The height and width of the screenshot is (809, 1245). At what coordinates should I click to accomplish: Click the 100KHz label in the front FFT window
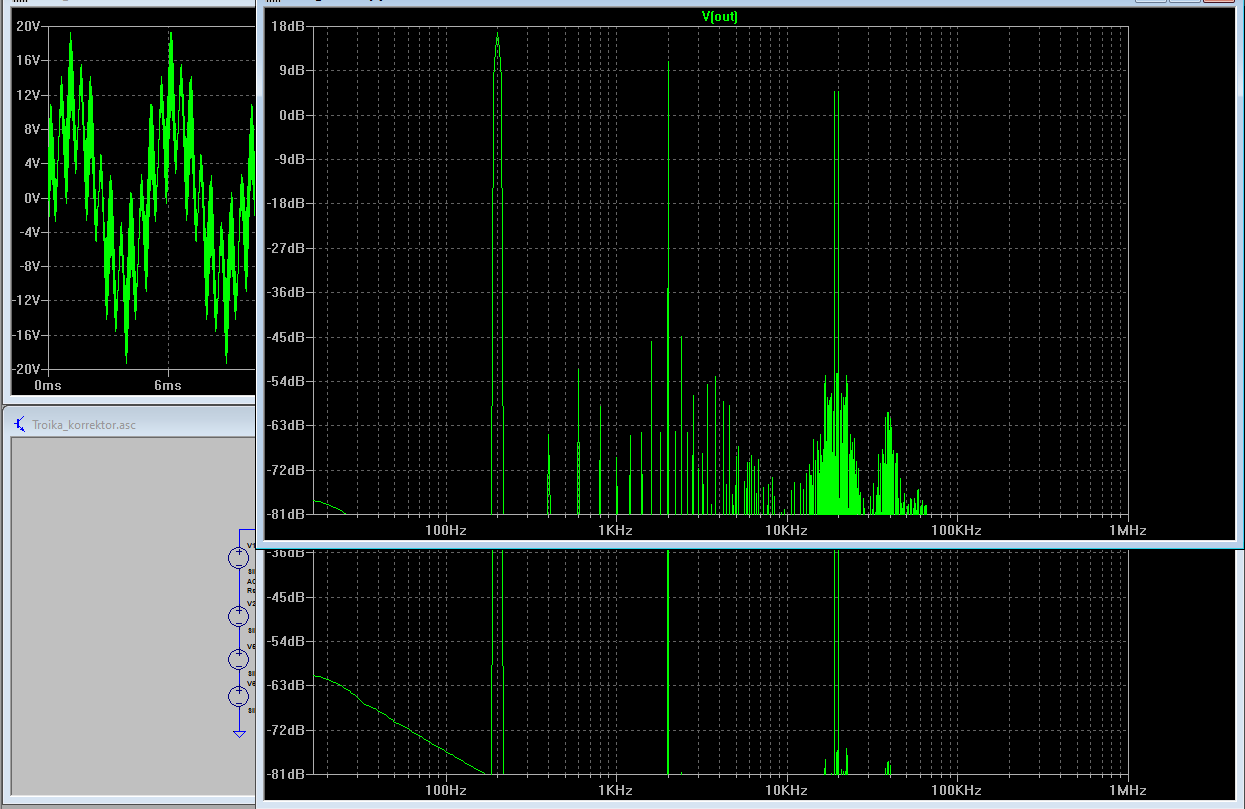point(956,530)
